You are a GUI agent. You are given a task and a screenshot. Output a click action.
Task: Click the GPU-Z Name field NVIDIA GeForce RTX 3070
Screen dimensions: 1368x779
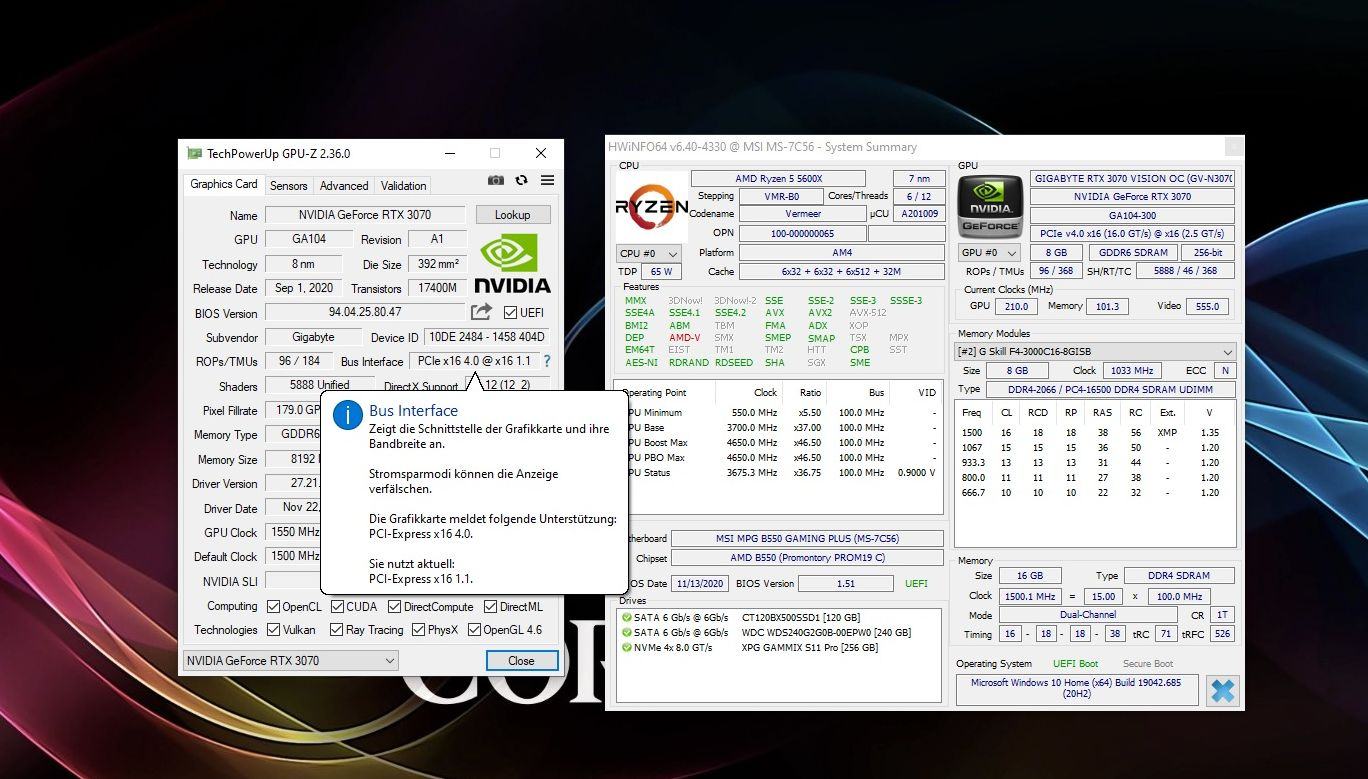coord(365,214)
